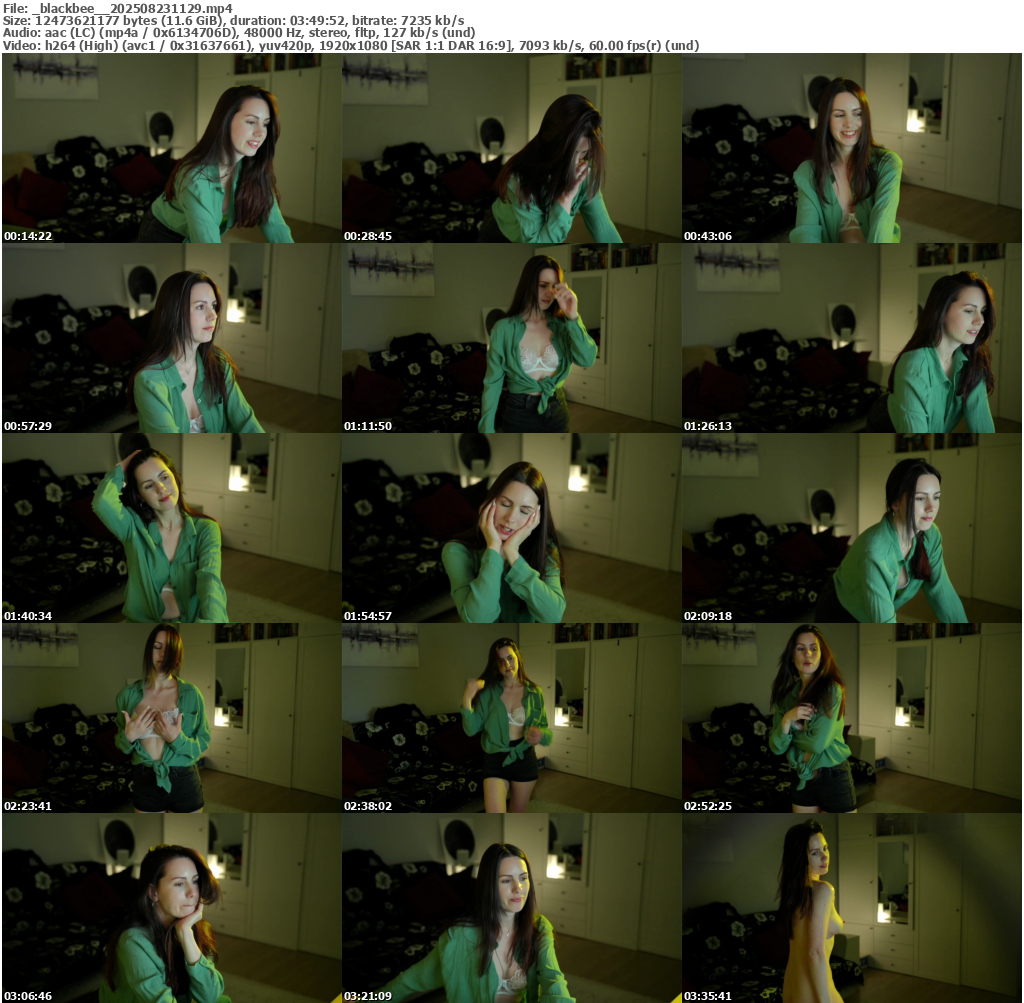Select the thumbnail timestamped 00:14:22
The image size is (1024, 1003).
click(x=172, y=148)
